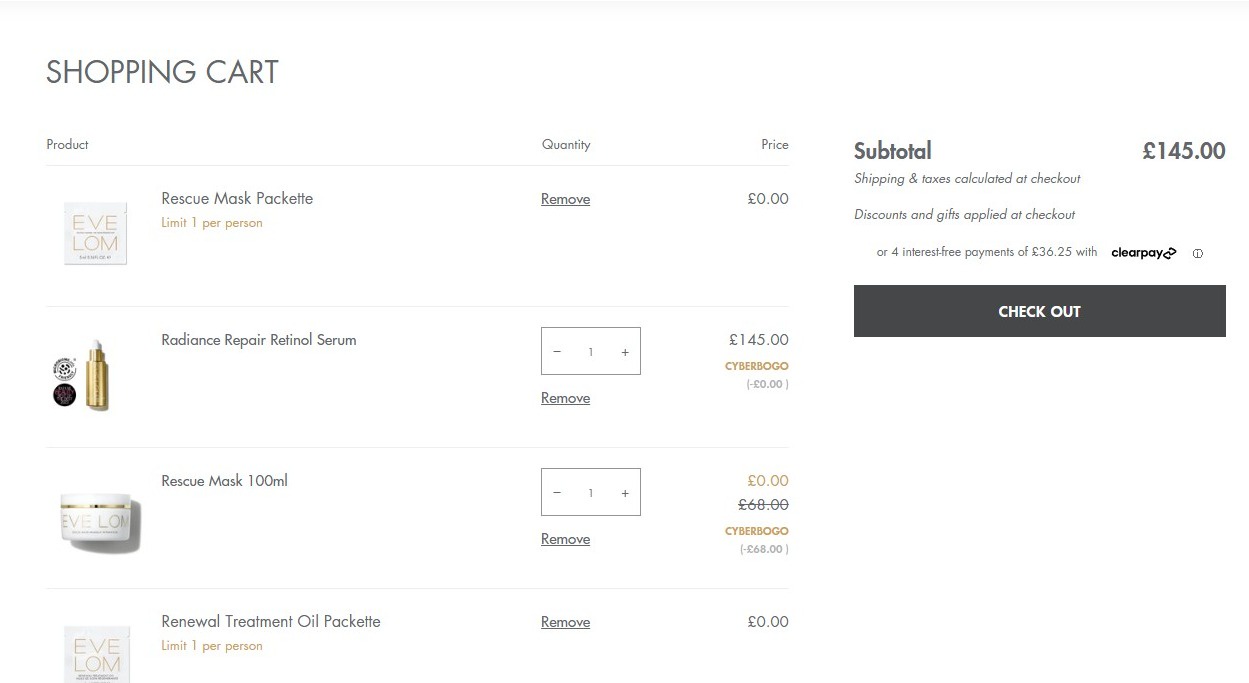1249x683 pixels.
Task: Click the Retinol Serum quantity field
Action: pos(591,352)
